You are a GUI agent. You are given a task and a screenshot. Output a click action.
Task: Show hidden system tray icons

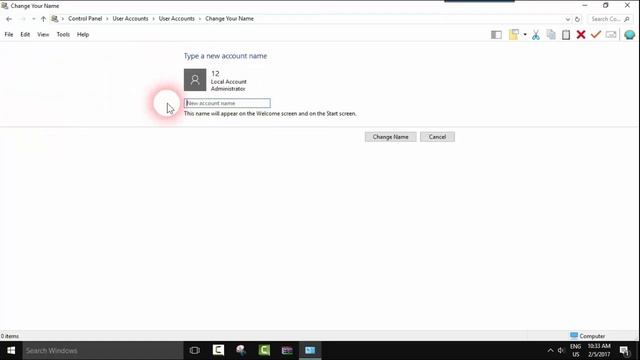[550, 351]
